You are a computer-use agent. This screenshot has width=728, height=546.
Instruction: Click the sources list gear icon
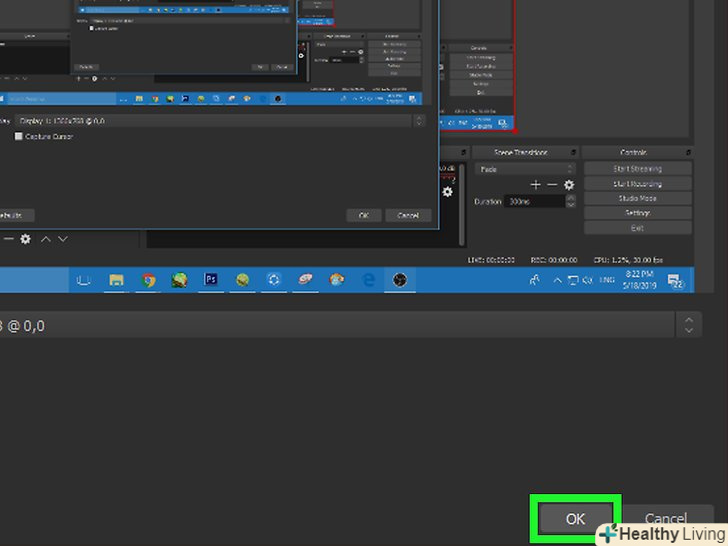(26, 239)
